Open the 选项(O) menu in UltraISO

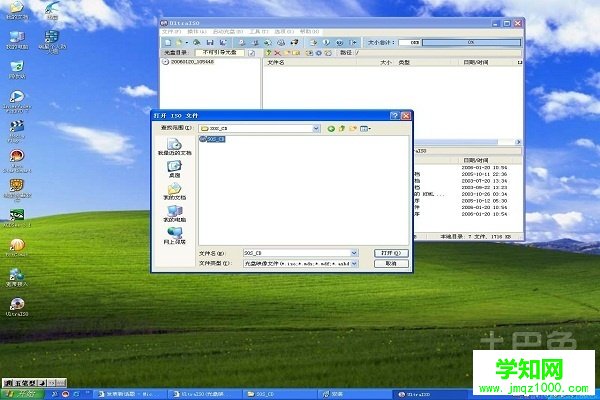pos(284,31)
